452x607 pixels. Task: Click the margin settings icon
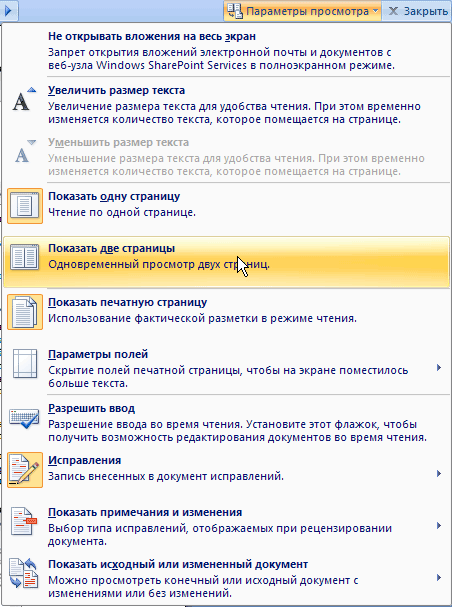point(25,363)
